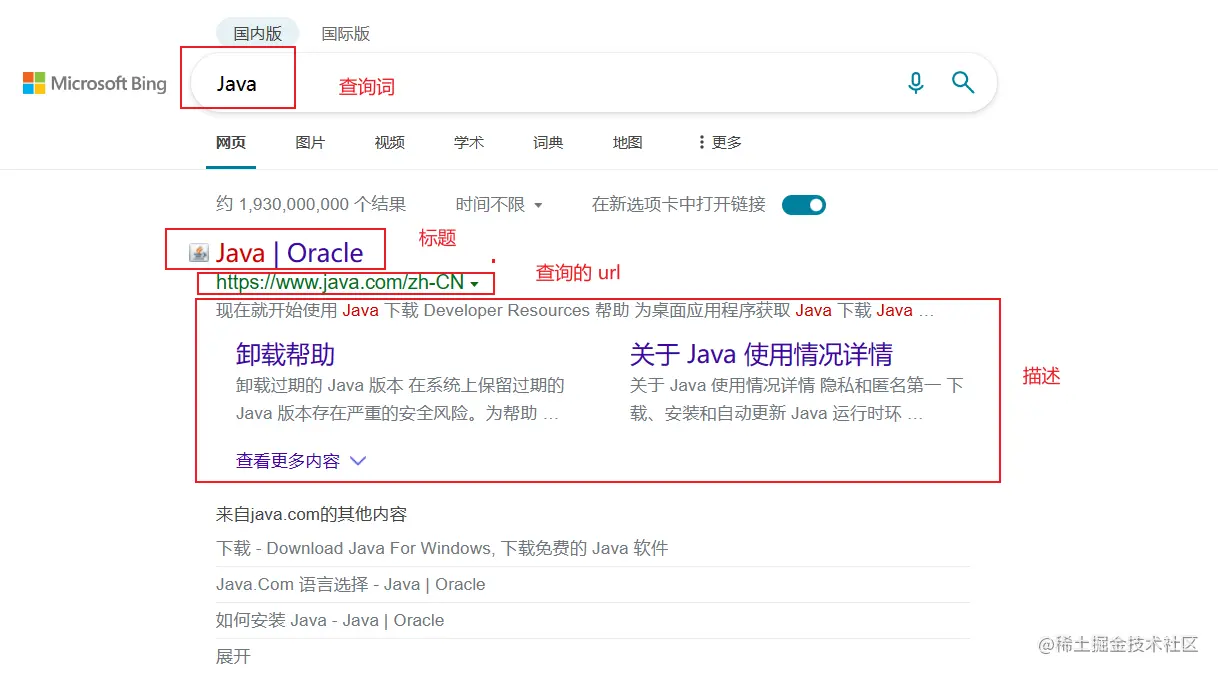Select the 网页 search tab
This screenshot has width=1218, height=674.
pos(231,143)
